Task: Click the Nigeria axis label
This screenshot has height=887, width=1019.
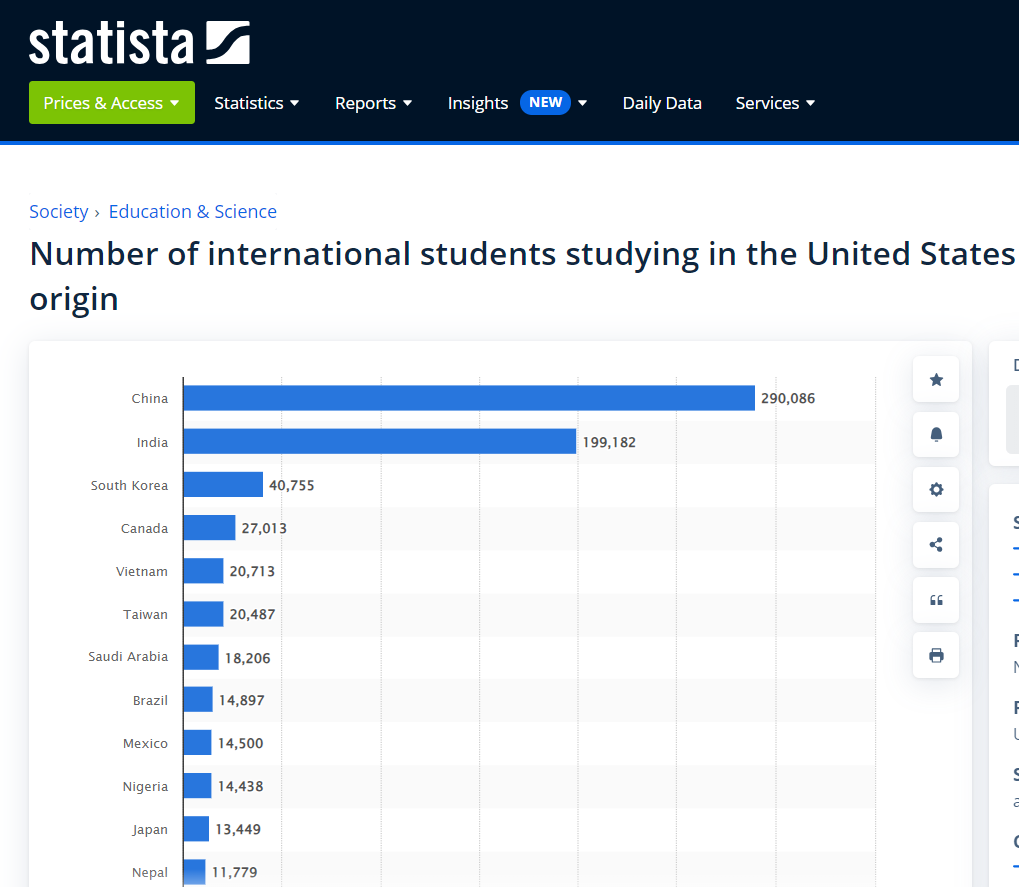Action: (x=146, y=786)
